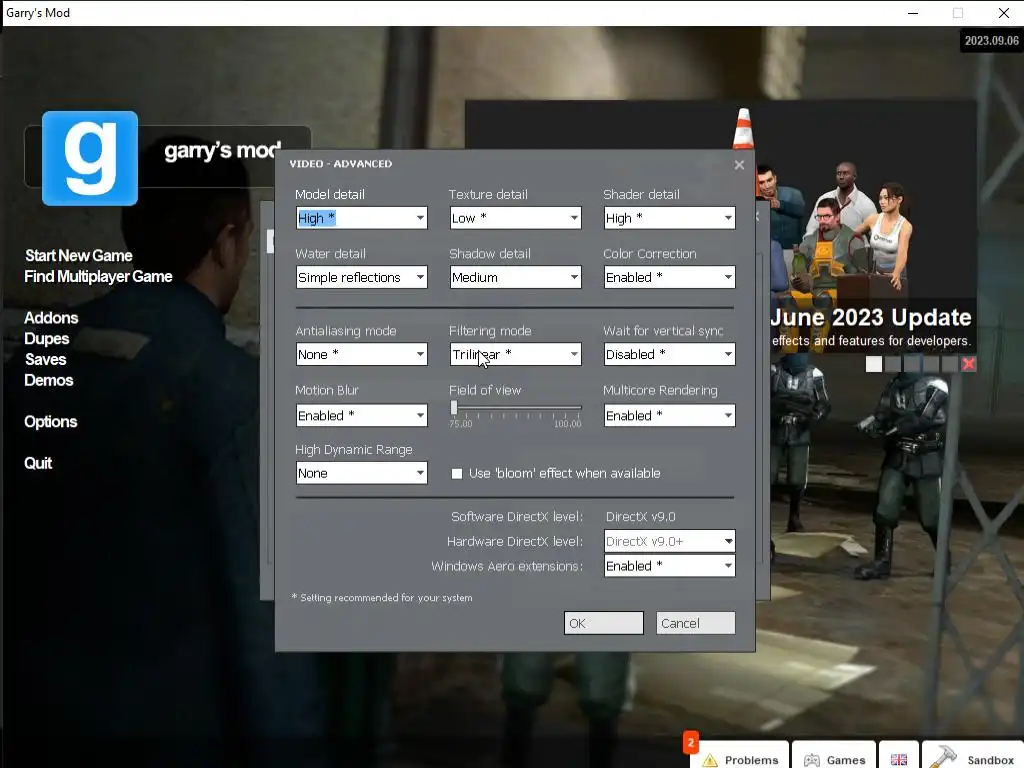Image resolution: width=1024 pixels, height=768 pixels.
Task: Open the Dupes menu
Action: pos(46,339)
